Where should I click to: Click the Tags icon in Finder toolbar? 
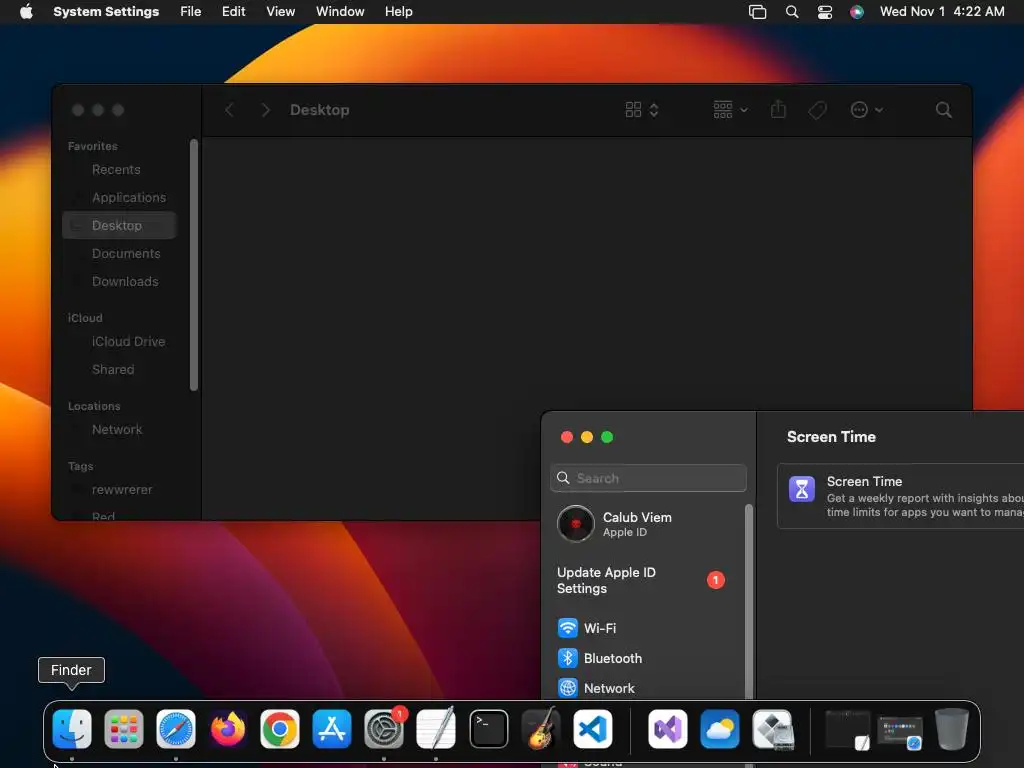[x=817, y=110]
